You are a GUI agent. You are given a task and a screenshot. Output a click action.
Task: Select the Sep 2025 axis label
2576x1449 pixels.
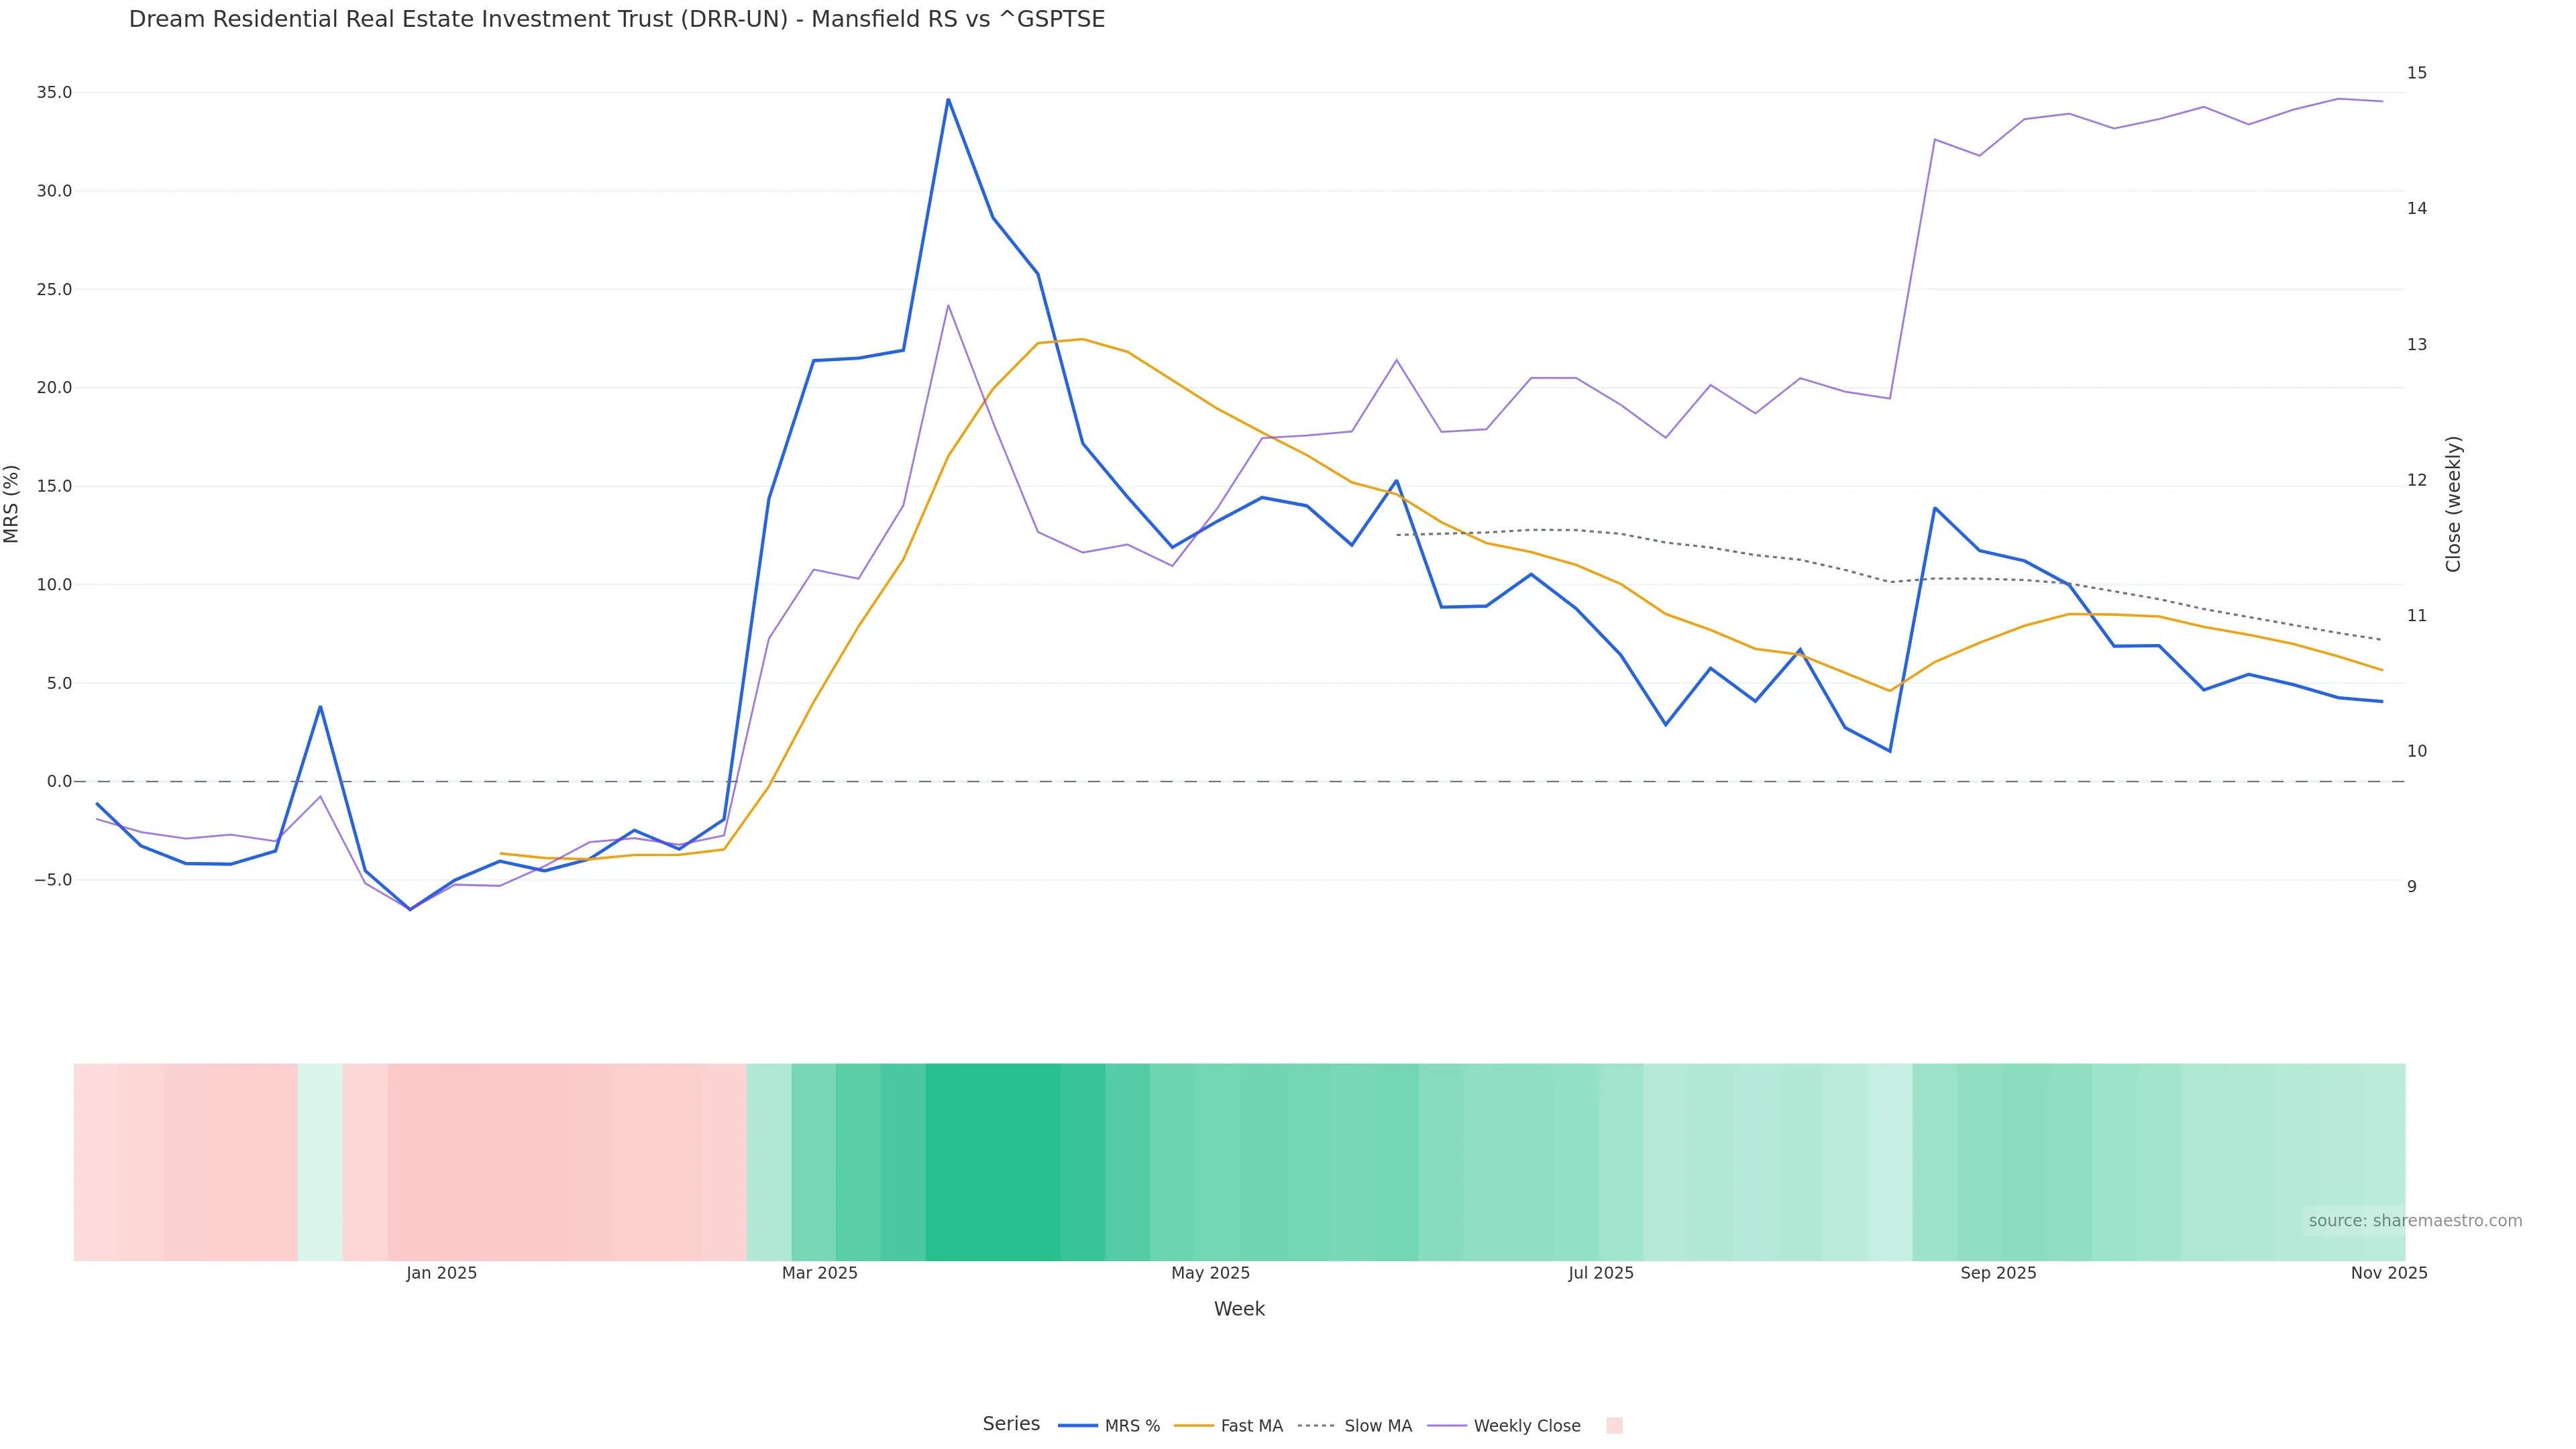1998,1273
